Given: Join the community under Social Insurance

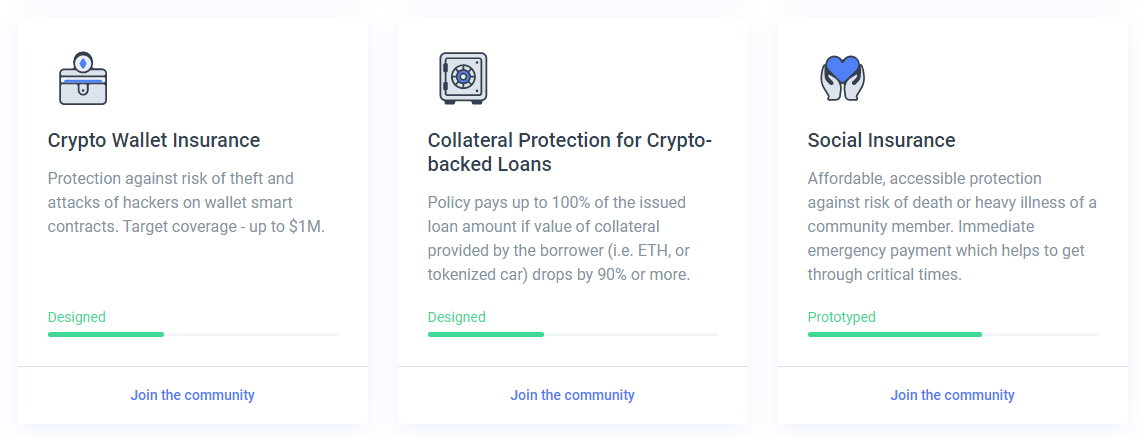Looking at the screenshot, I should coord(952,395).
